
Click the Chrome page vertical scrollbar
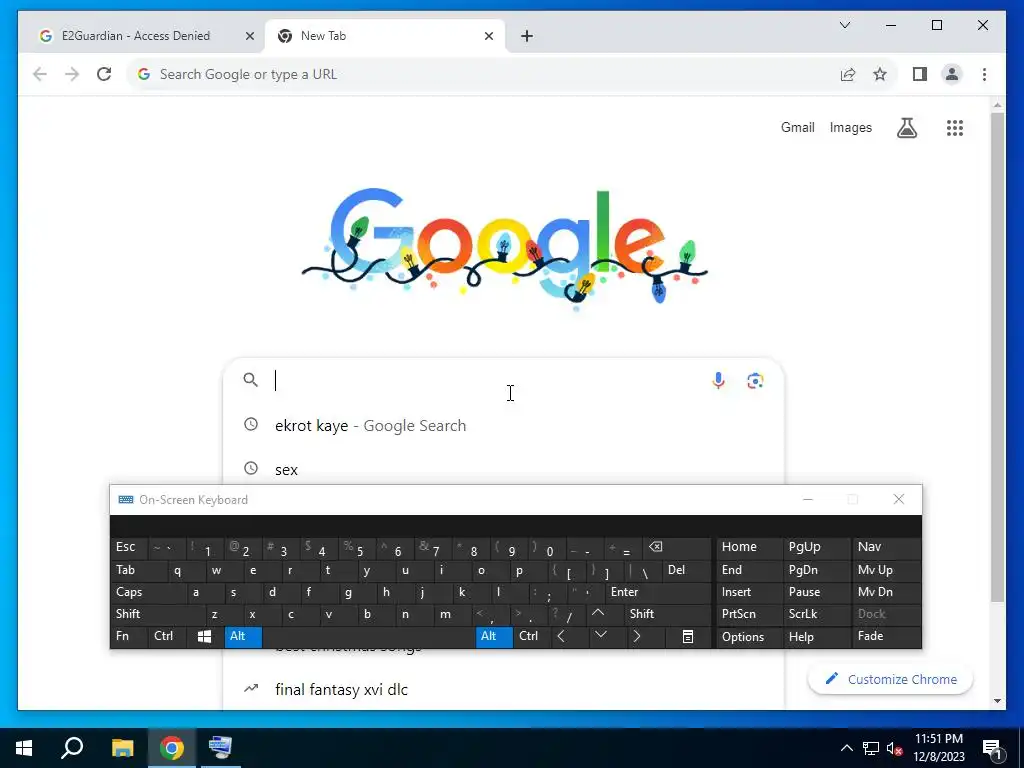click(x=997, y=356)
